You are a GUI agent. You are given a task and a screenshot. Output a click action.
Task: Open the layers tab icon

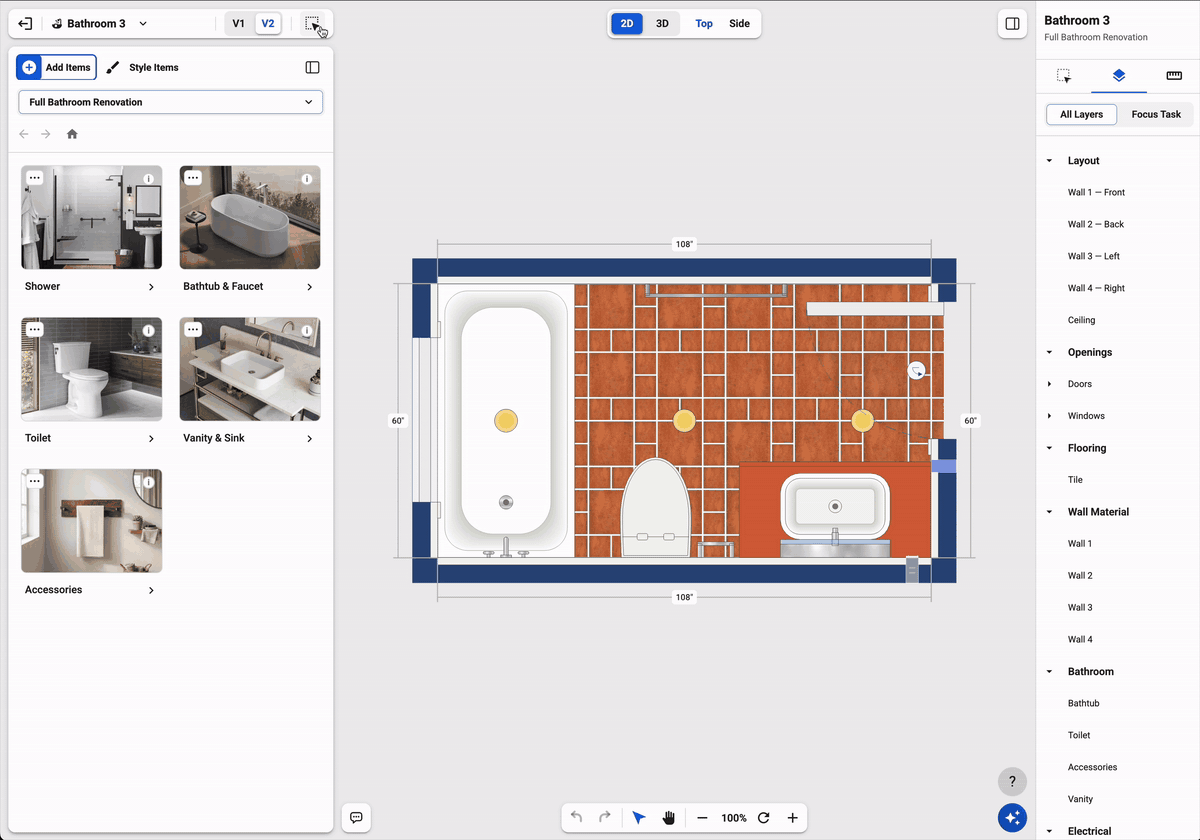pos(1119,76)
